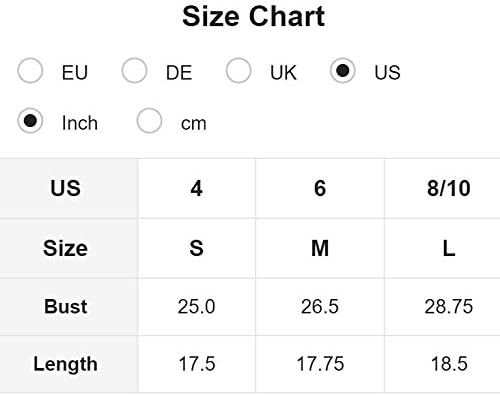
Task: Click the Length row header
Action: click(69, 364)
